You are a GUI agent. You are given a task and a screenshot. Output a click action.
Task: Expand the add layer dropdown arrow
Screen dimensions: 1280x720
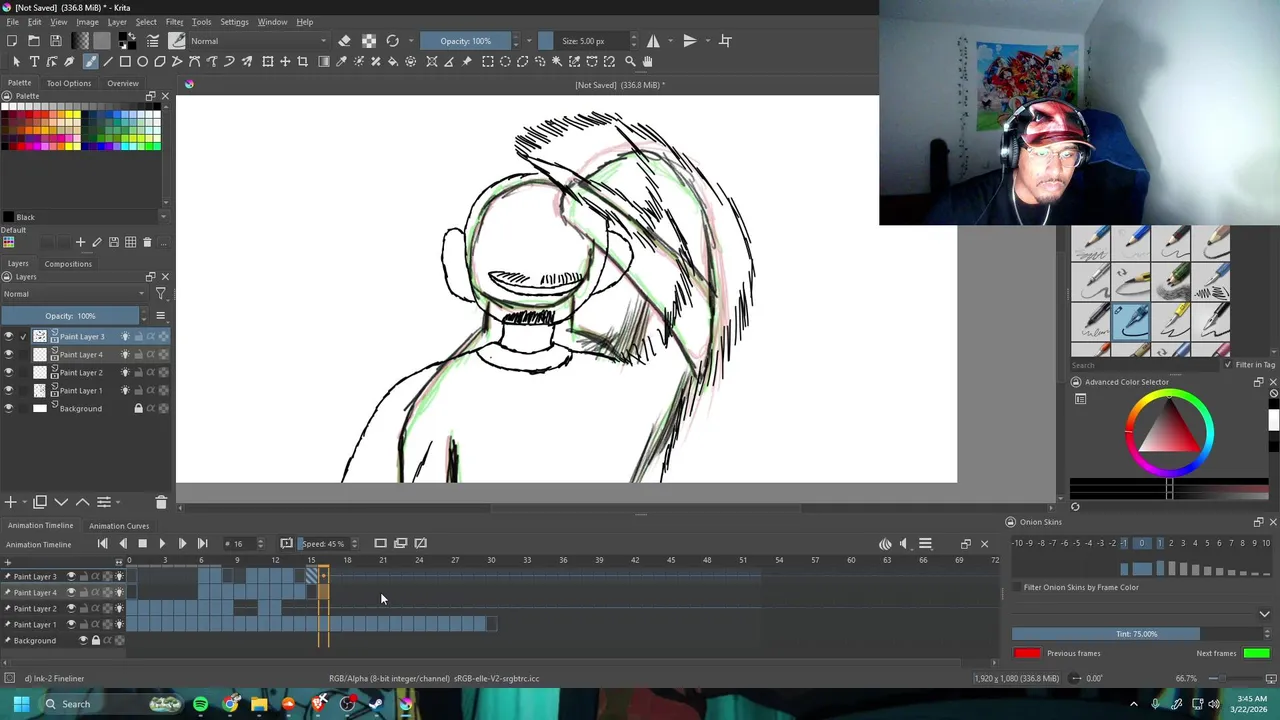click(23, 502)
